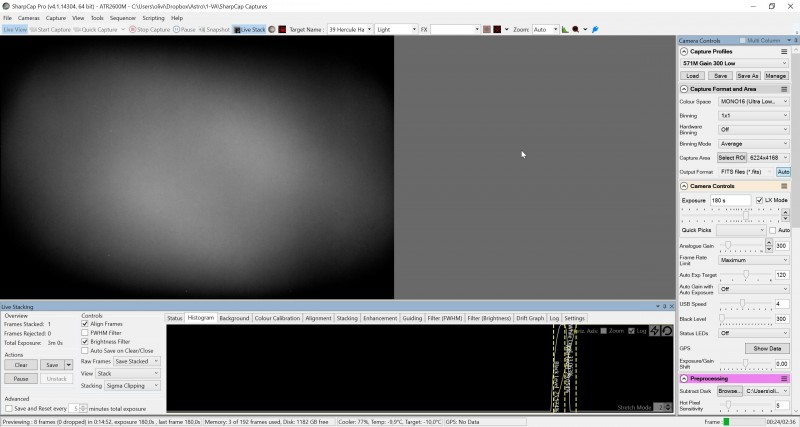Open the Capture Profiles hamburger menu

tap(784, 52)
